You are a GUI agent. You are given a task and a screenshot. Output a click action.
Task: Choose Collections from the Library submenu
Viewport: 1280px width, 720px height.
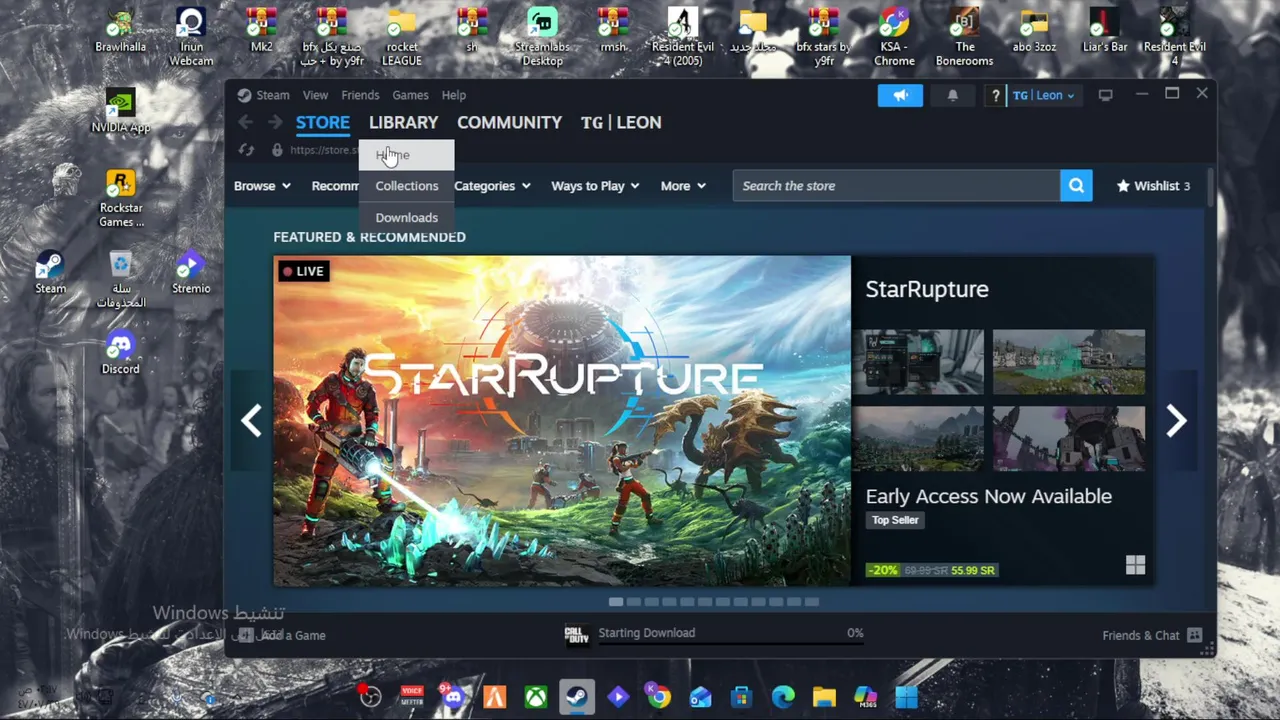click(407, 186)
